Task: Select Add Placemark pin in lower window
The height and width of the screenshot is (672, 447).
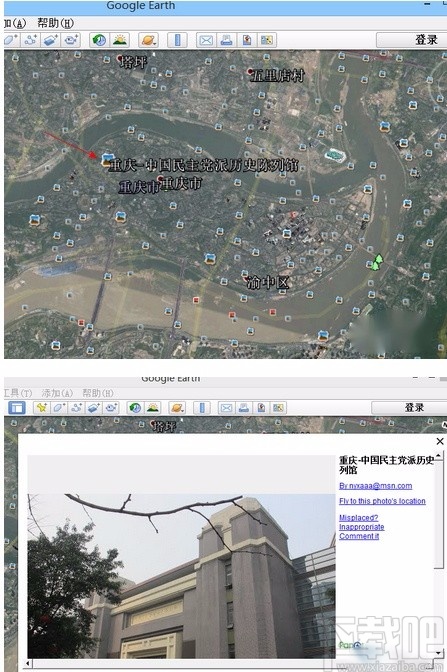Action: (42, 408)
